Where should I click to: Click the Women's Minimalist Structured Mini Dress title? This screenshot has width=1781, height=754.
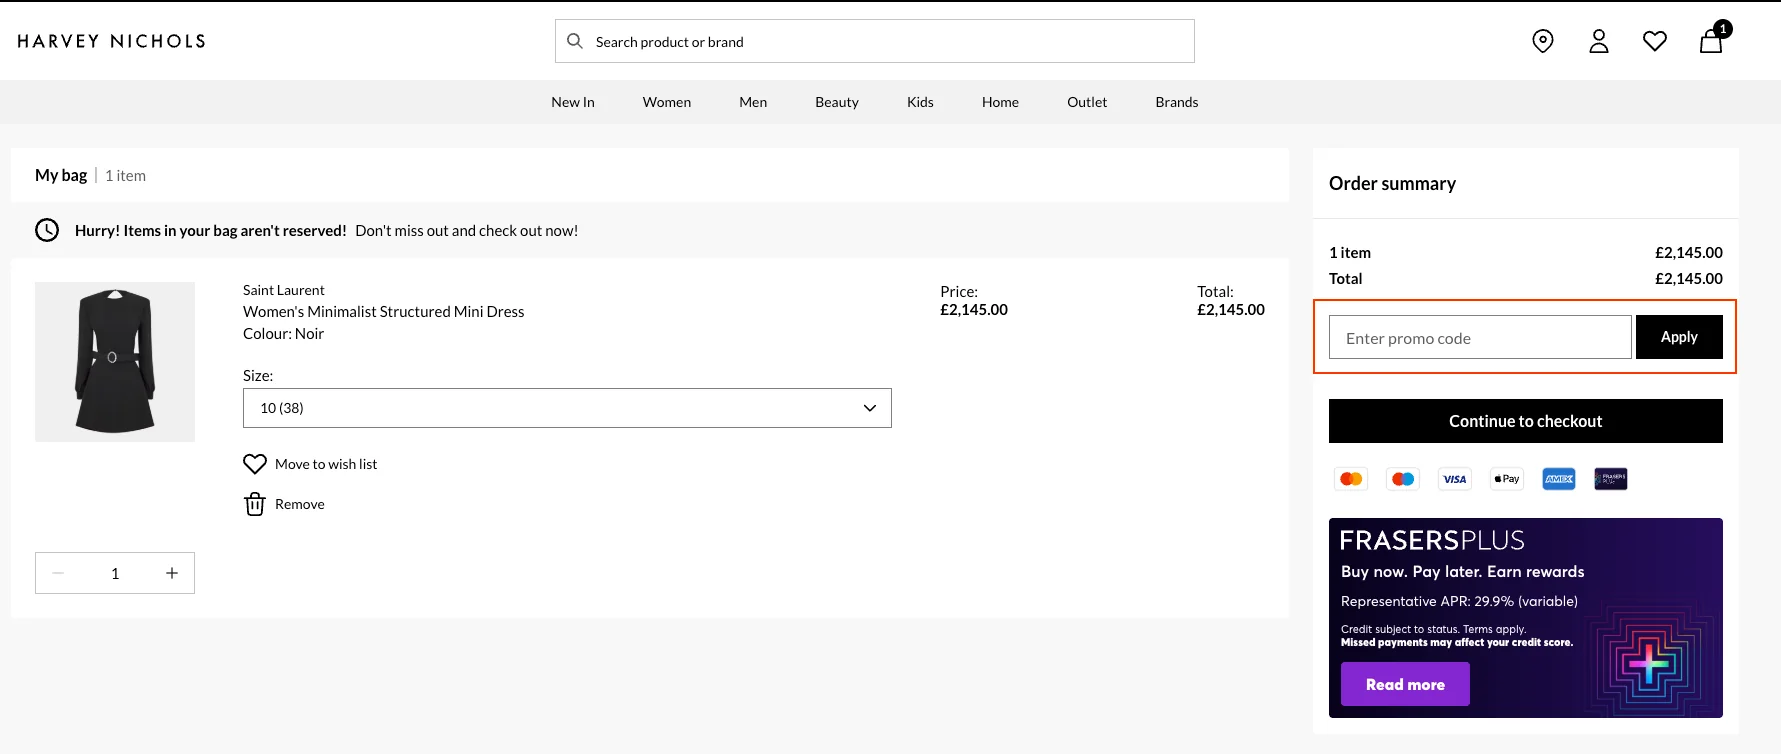pos(383,312)
